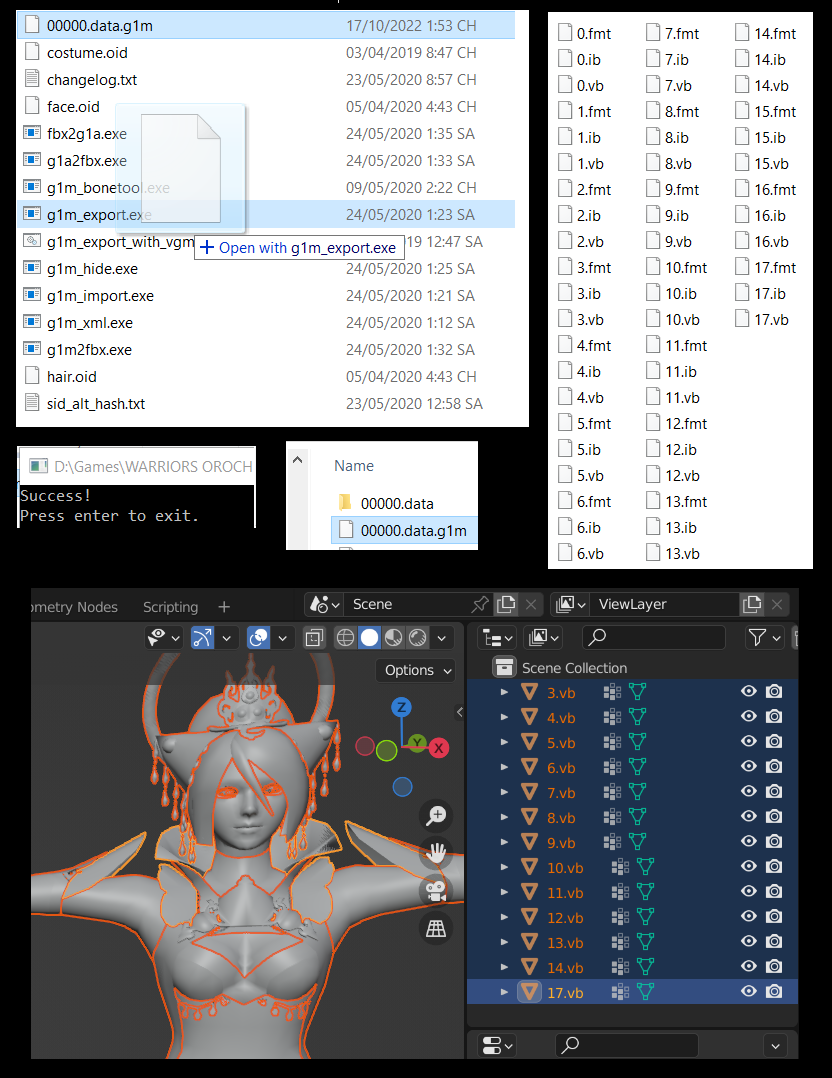
Task: Add a new workspace tab
Action: click(223, 607)
